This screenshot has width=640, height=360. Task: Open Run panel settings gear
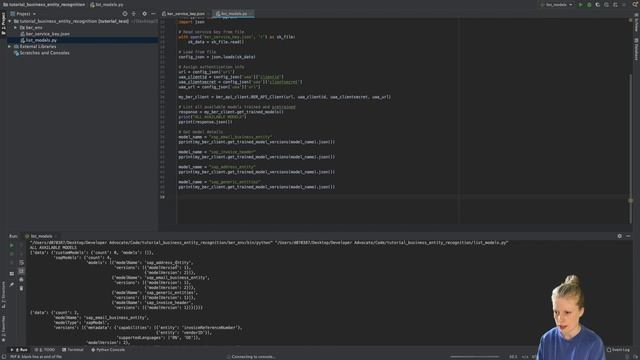pos(620,236)
